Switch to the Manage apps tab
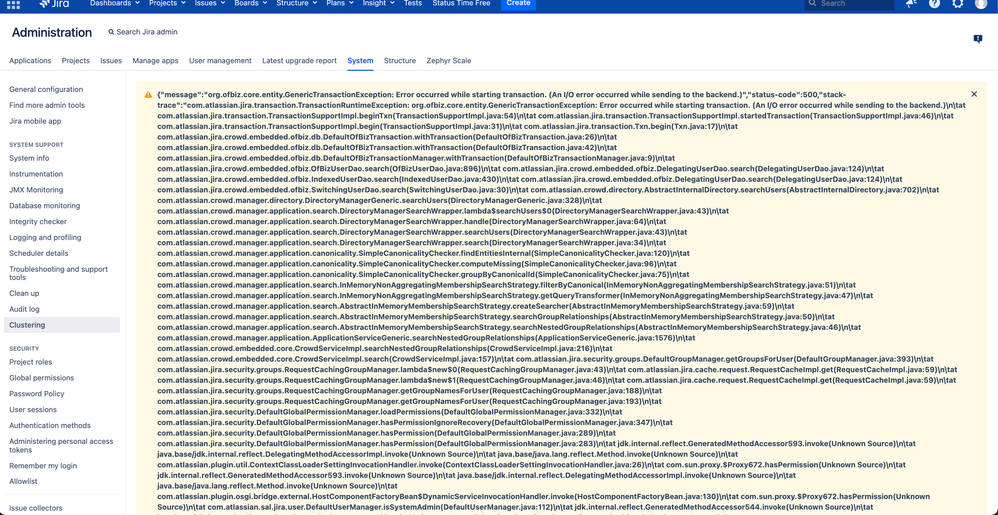This screenshot has height=515, width=998. pos(155,60)
